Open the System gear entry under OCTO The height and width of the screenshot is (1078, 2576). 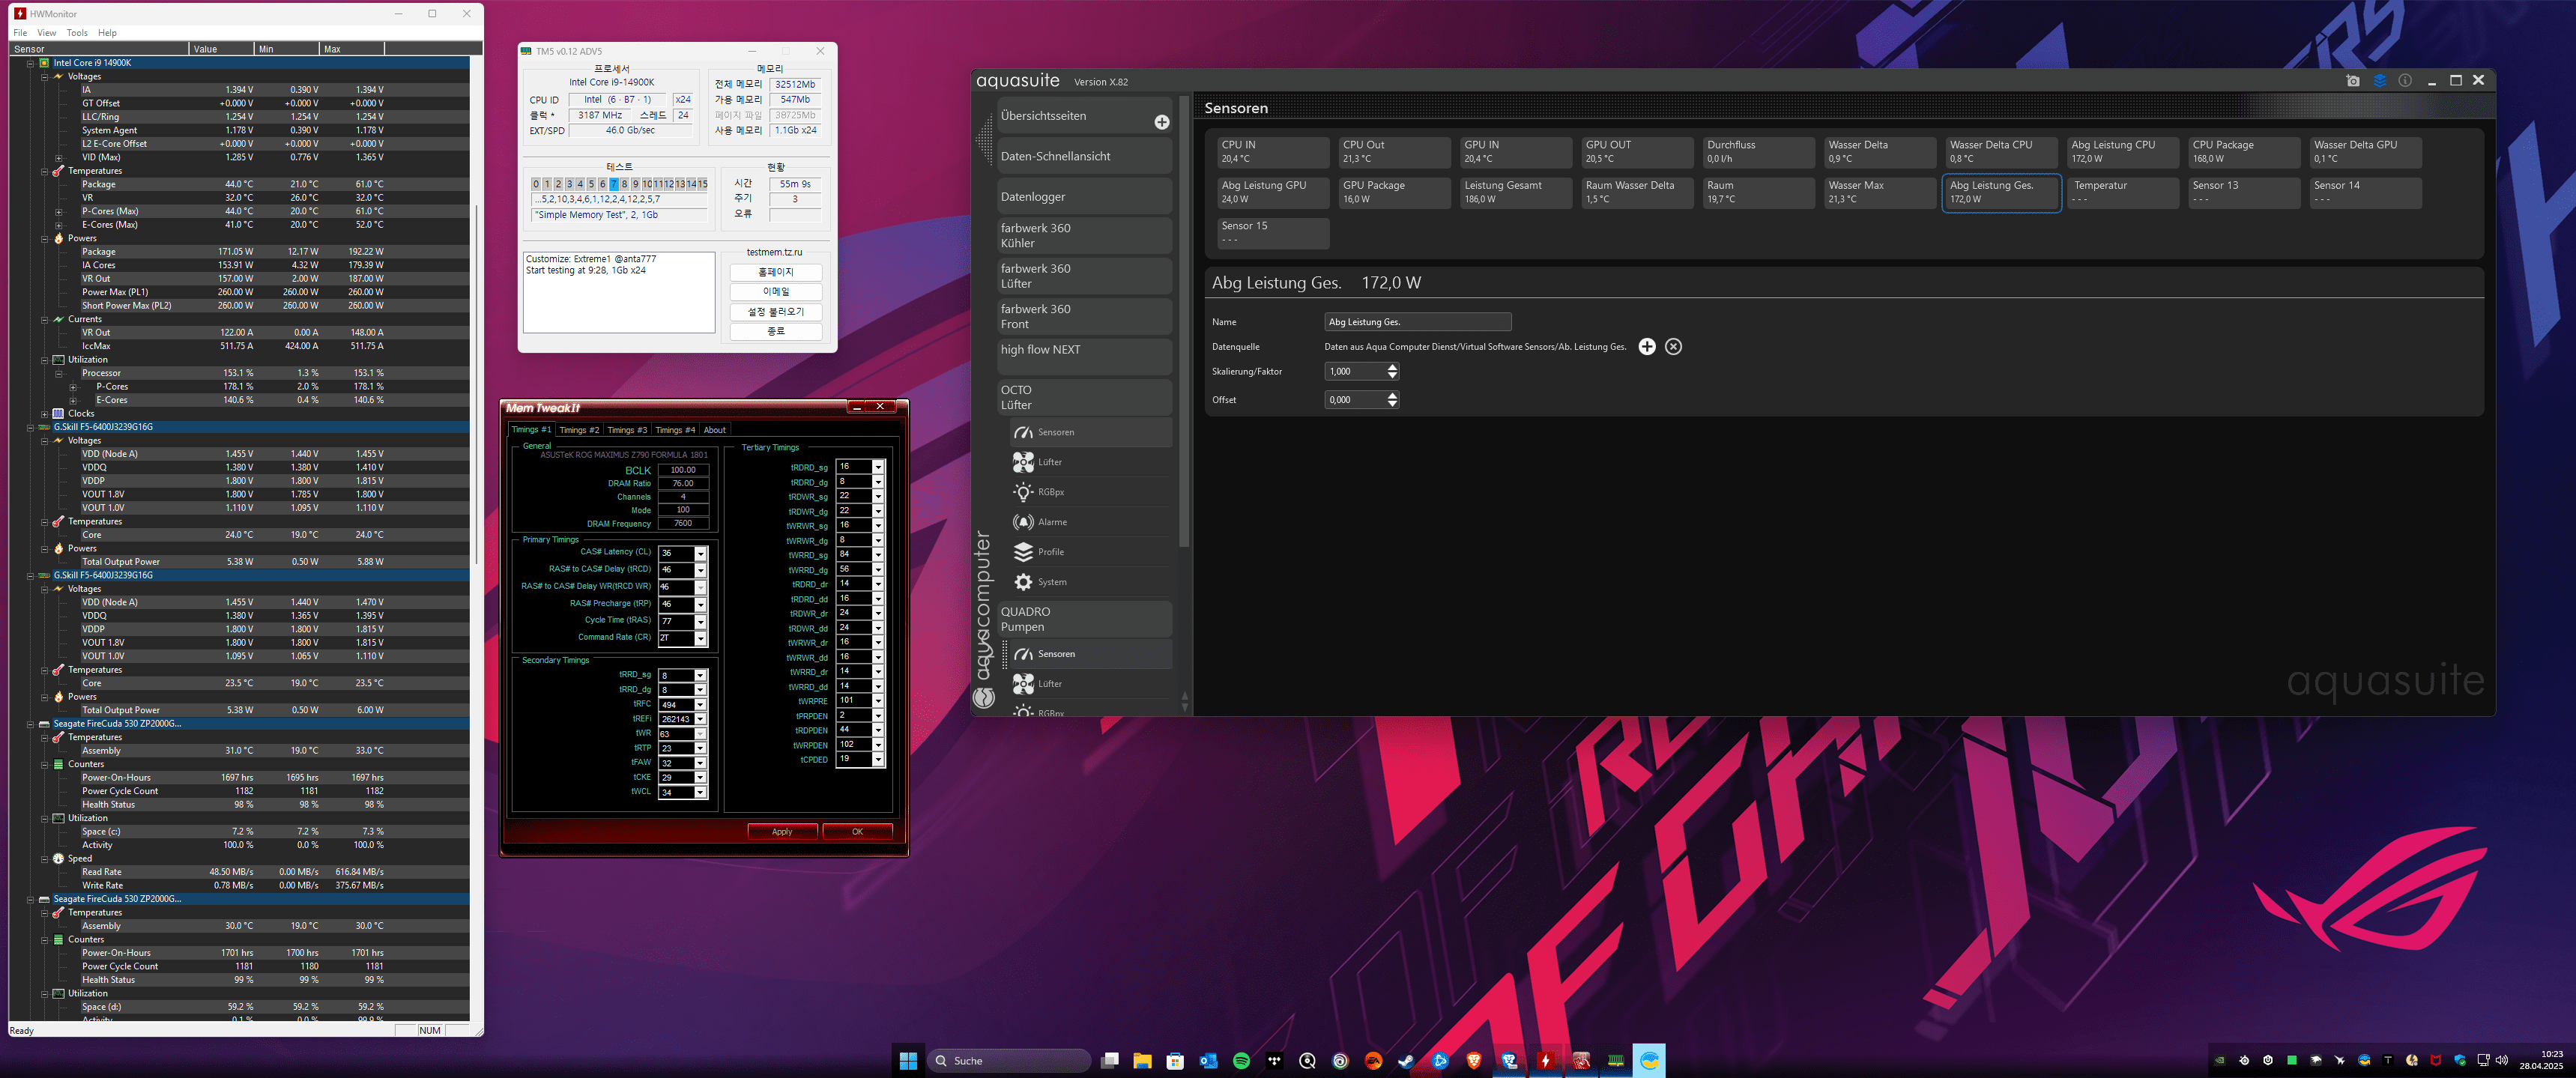point(1090,582)
